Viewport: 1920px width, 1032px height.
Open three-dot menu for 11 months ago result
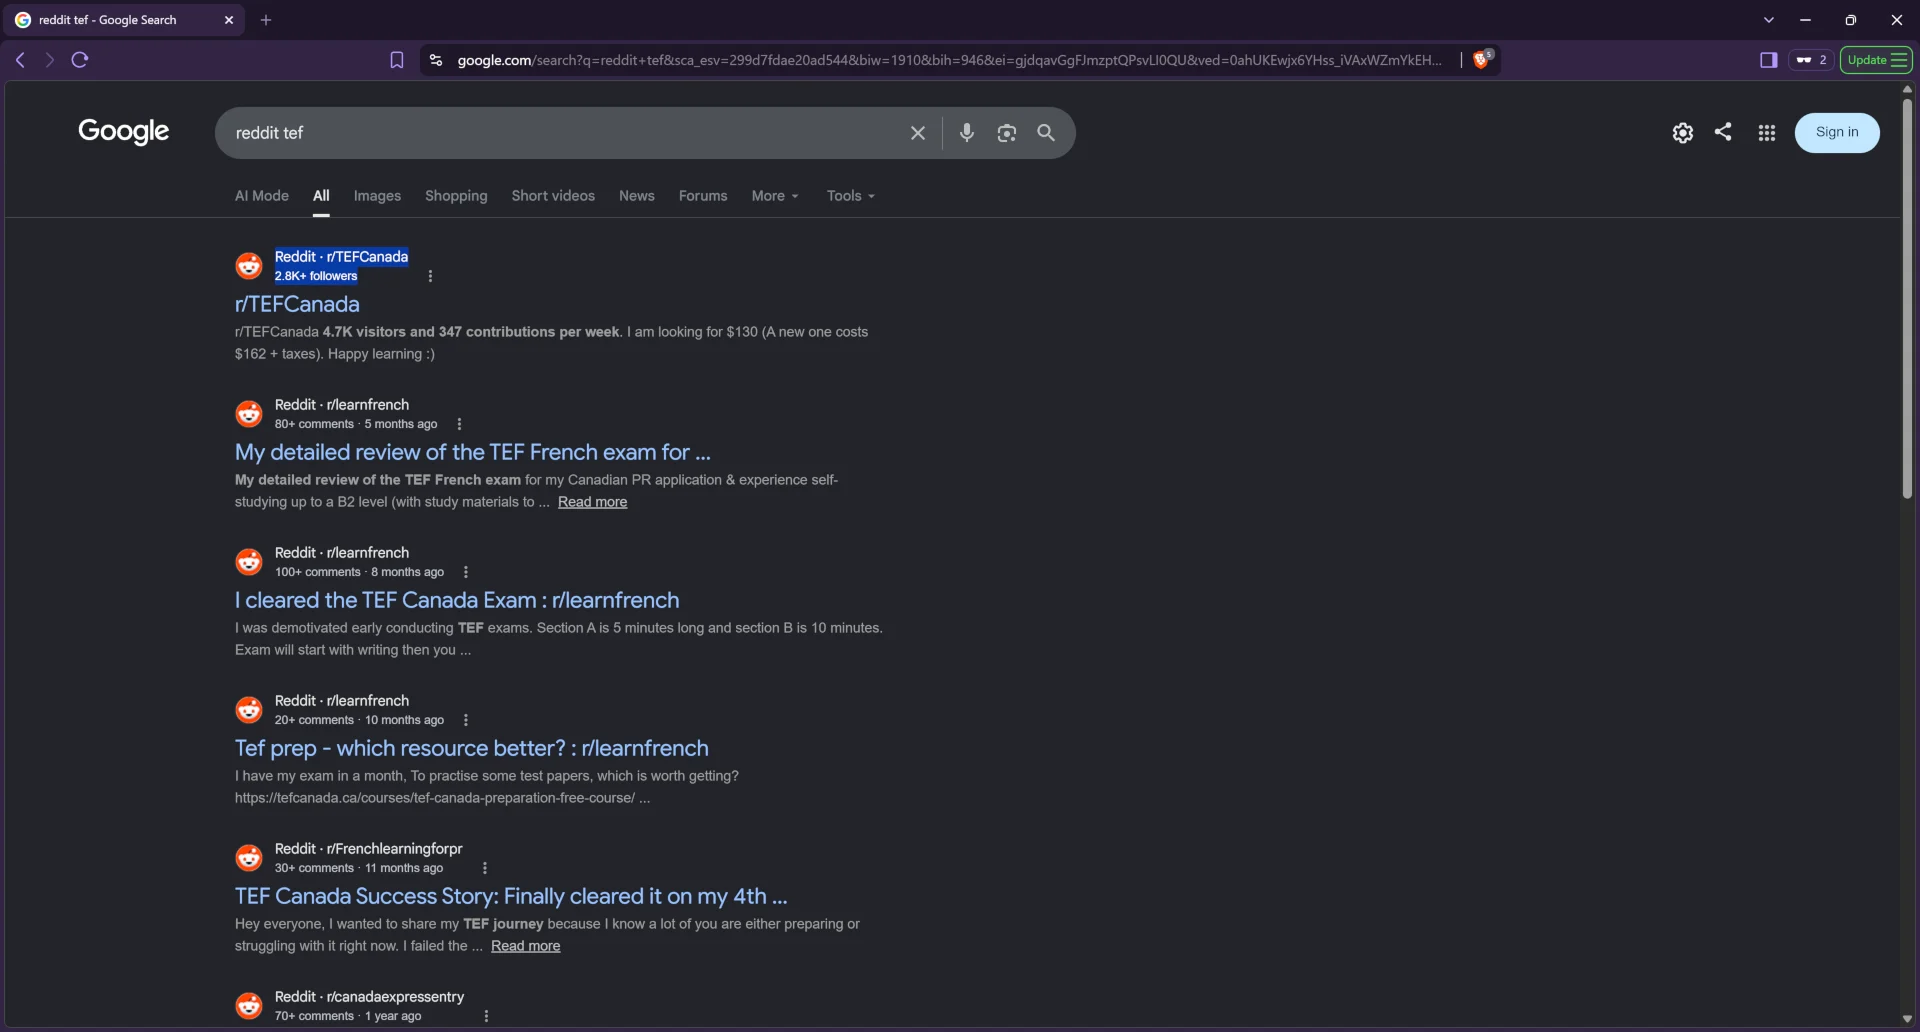coord(485,868)
